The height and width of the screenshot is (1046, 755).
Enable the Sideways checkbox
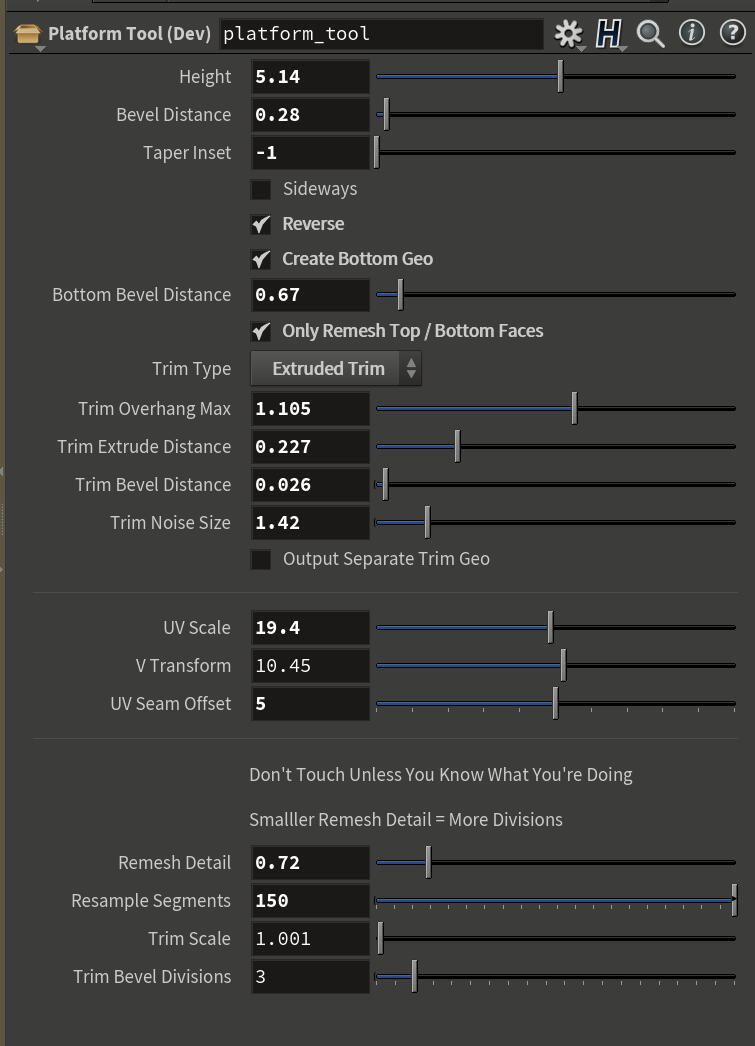[x=260, y=188]
